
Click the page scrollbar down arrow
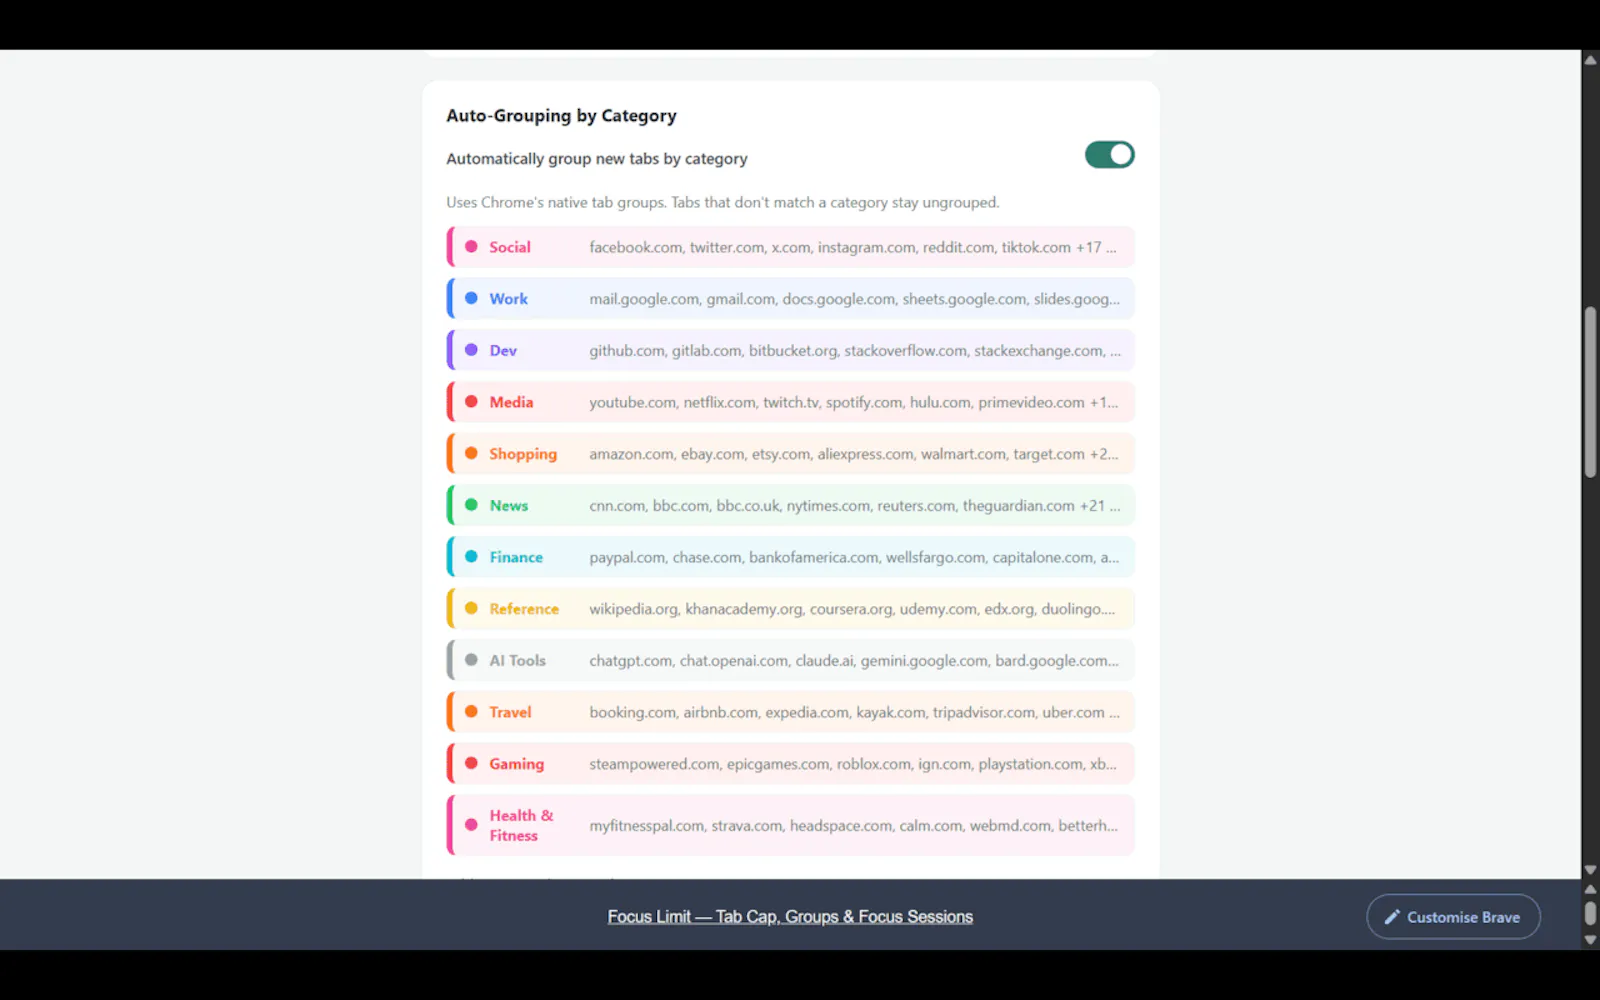point(1590,870)
